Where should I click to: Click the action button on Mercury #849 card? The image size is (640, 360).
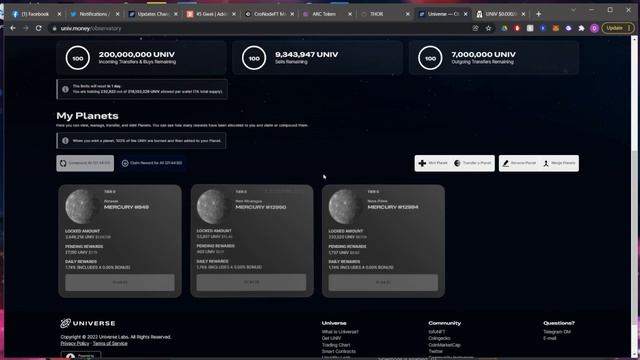pos(120,282)
